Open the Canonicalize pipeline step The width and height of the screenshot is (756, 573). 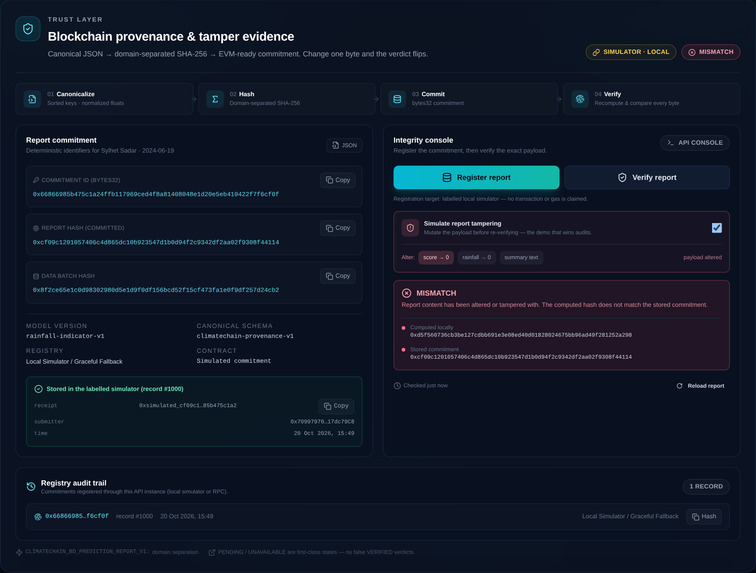[105, 99]
